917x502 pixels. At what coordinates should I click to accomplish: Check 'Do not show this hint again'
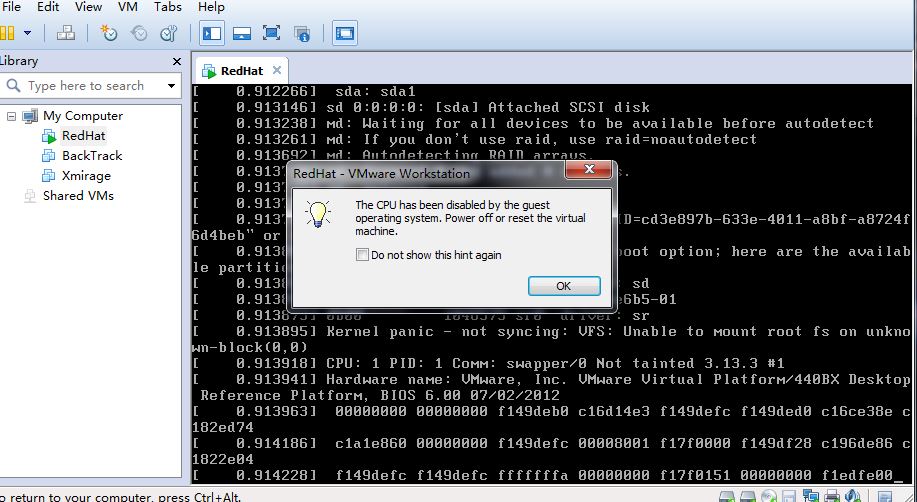[x=363, y=255]
